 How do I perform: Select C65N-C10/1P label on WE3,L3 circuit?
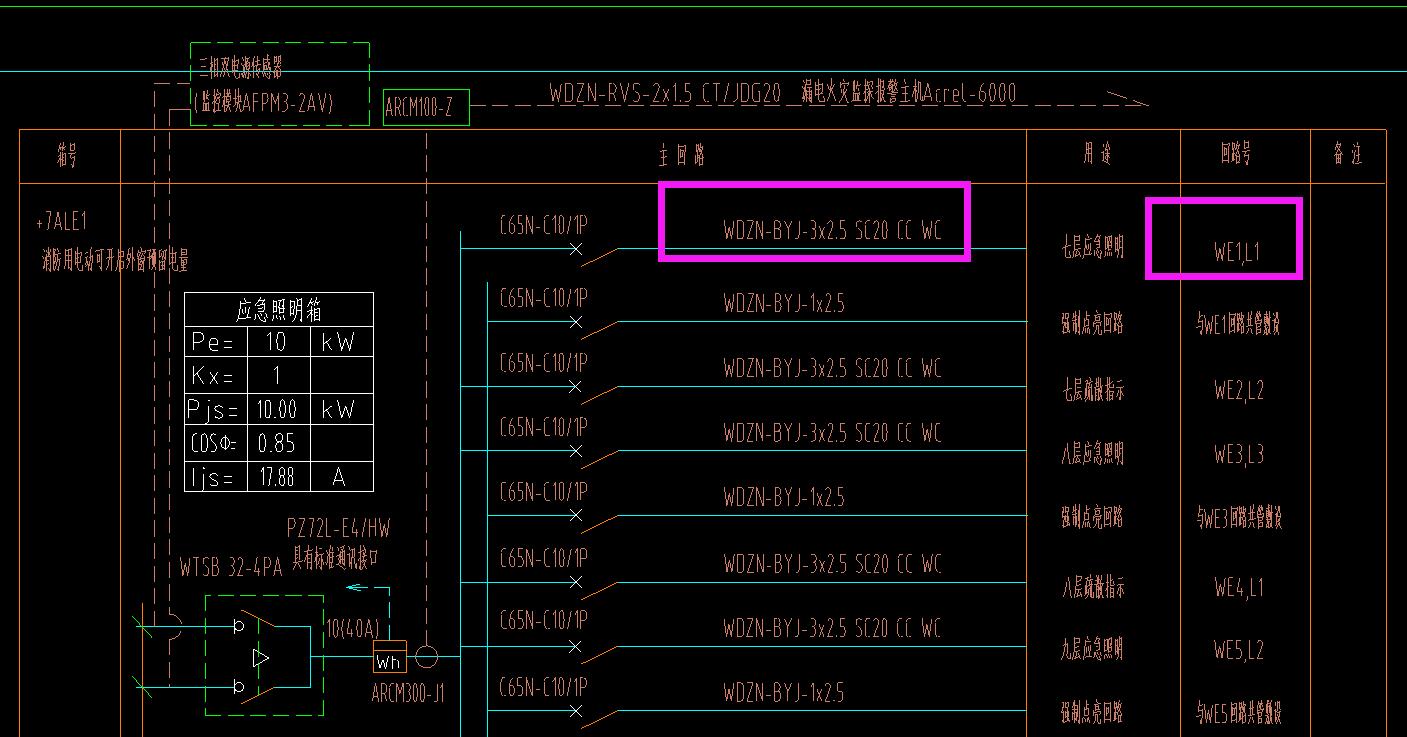point(543,428)
